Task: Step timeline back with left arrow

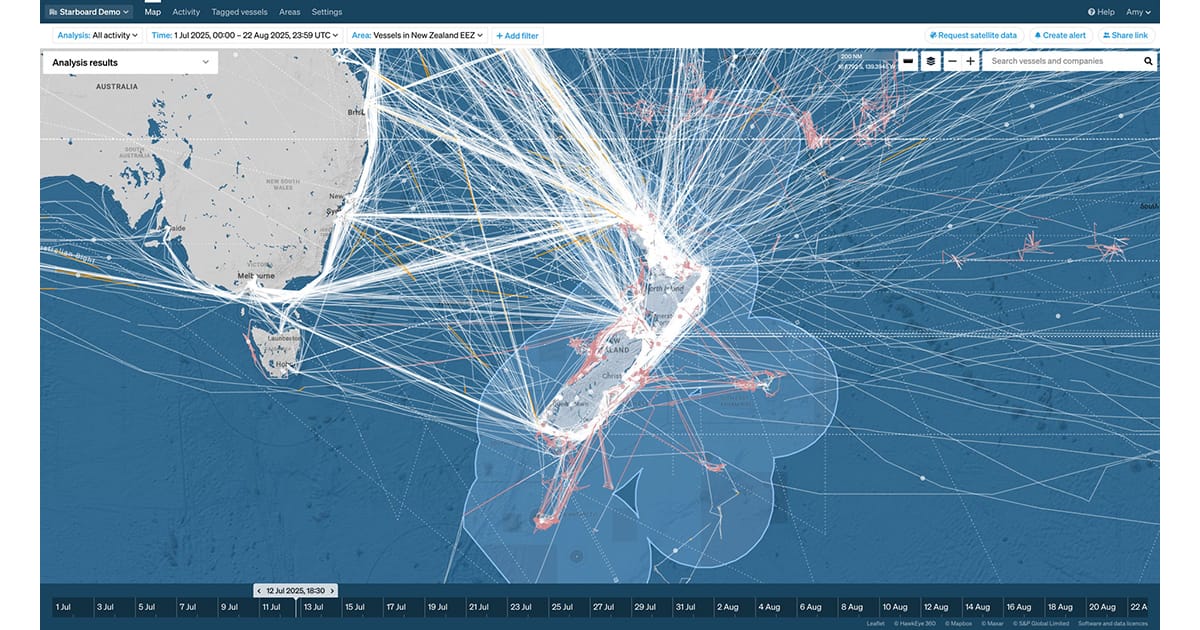Action: (x=259, y=591)
